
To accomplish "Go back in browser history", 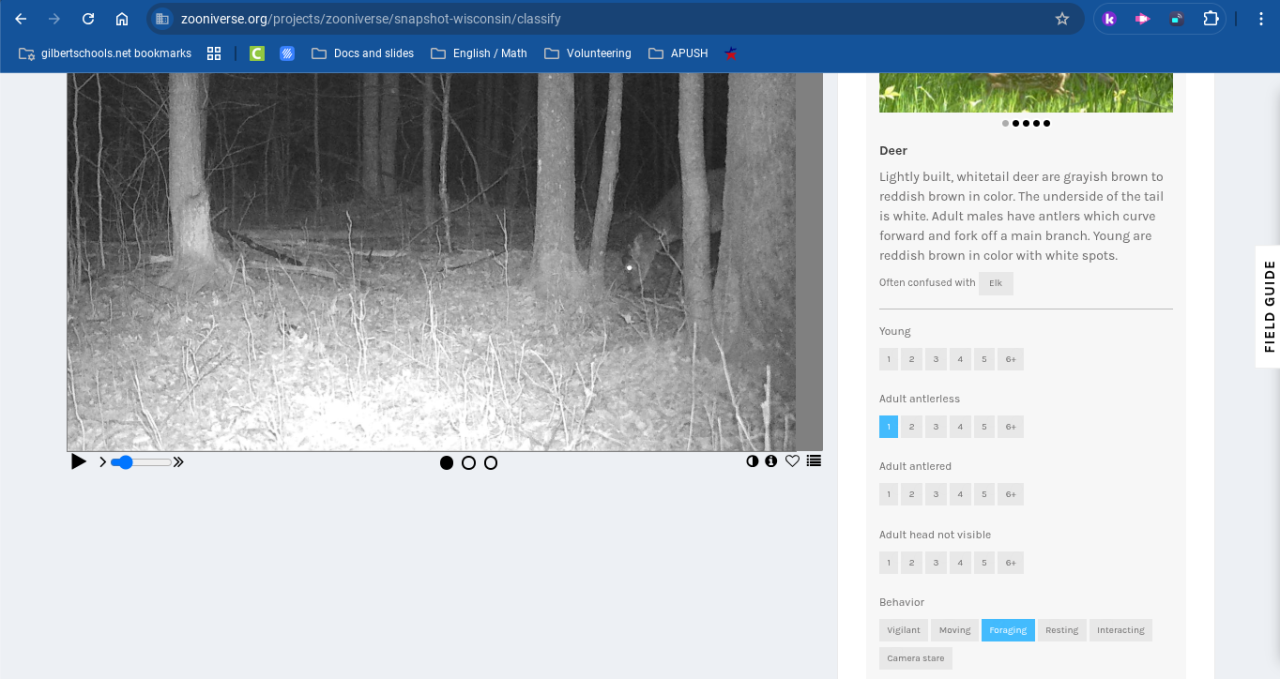I will (x=21, y=19).
